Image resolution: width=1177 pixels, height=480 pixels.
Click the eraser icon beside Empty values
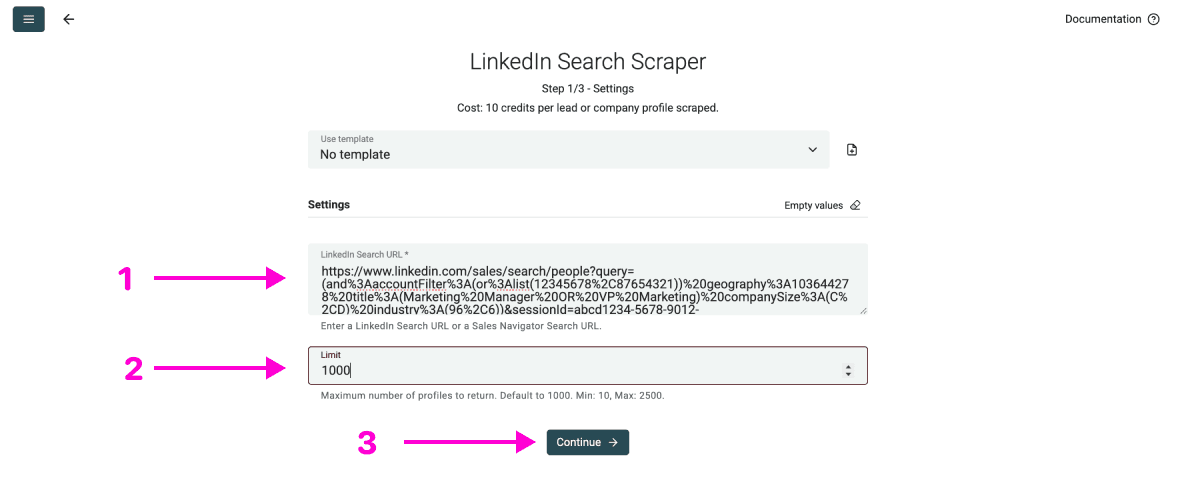pyautogui.click(x=855, y=205)
